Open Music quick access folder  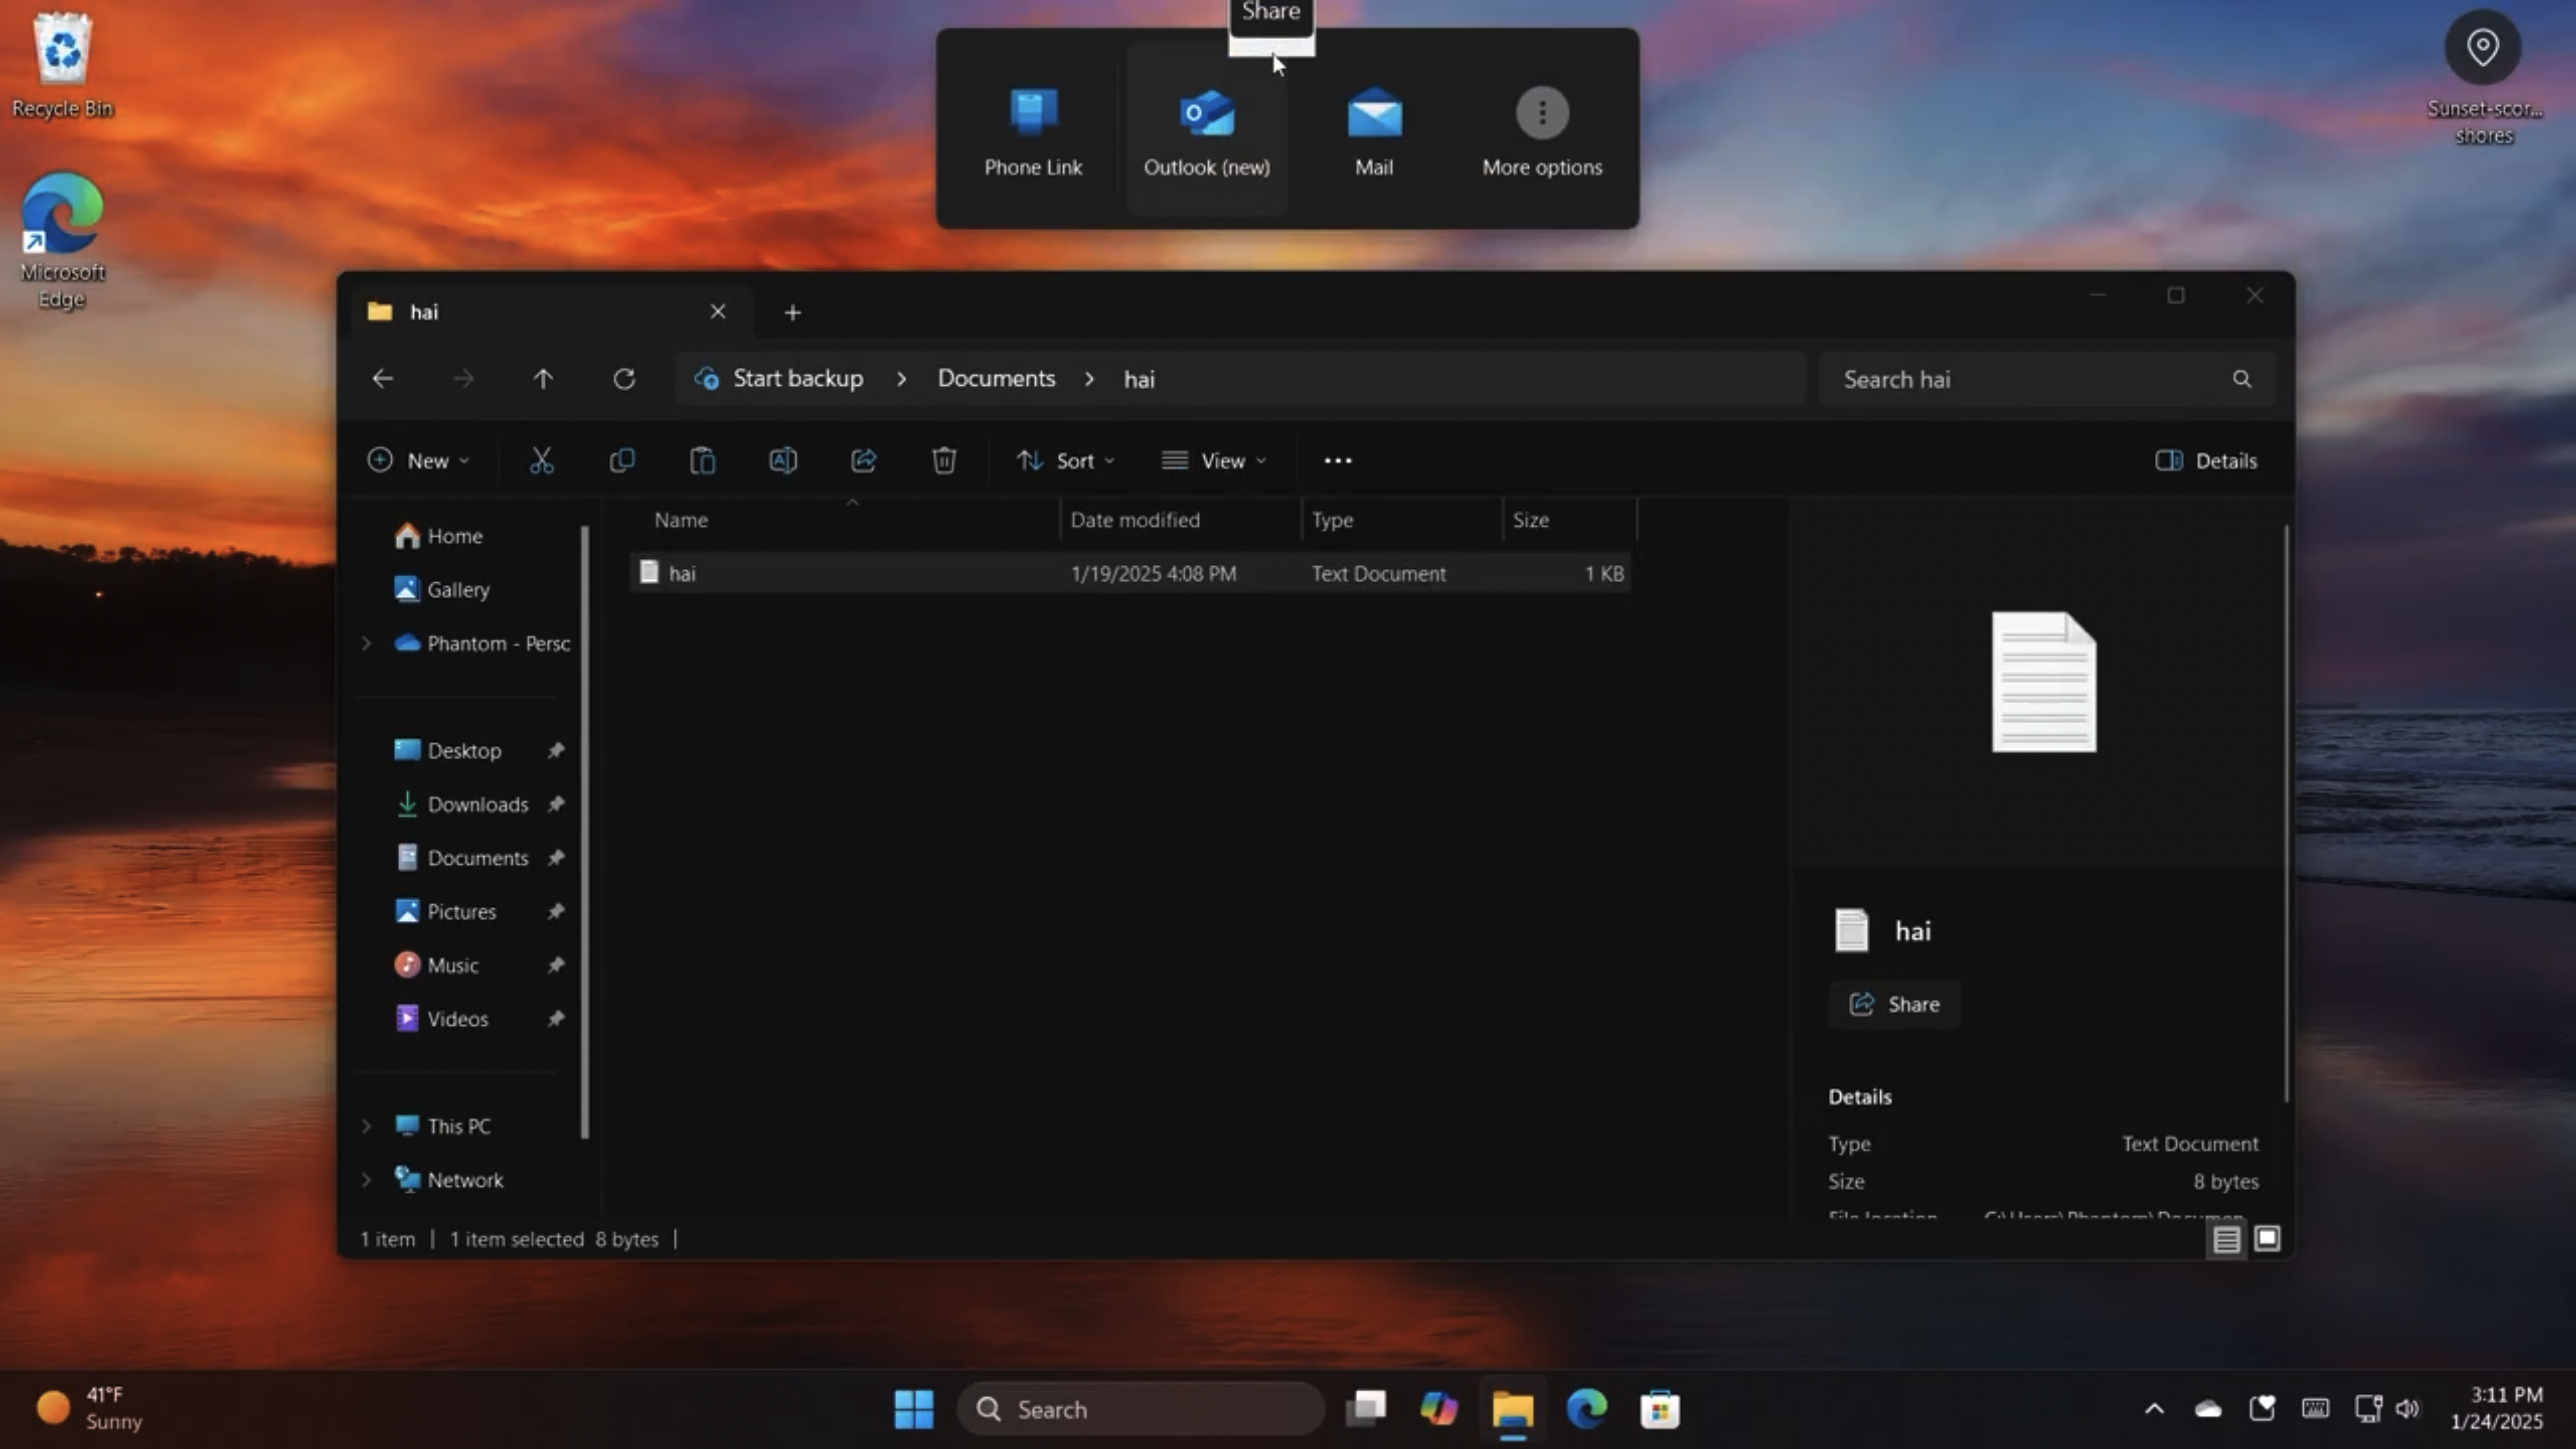(452, 966)
